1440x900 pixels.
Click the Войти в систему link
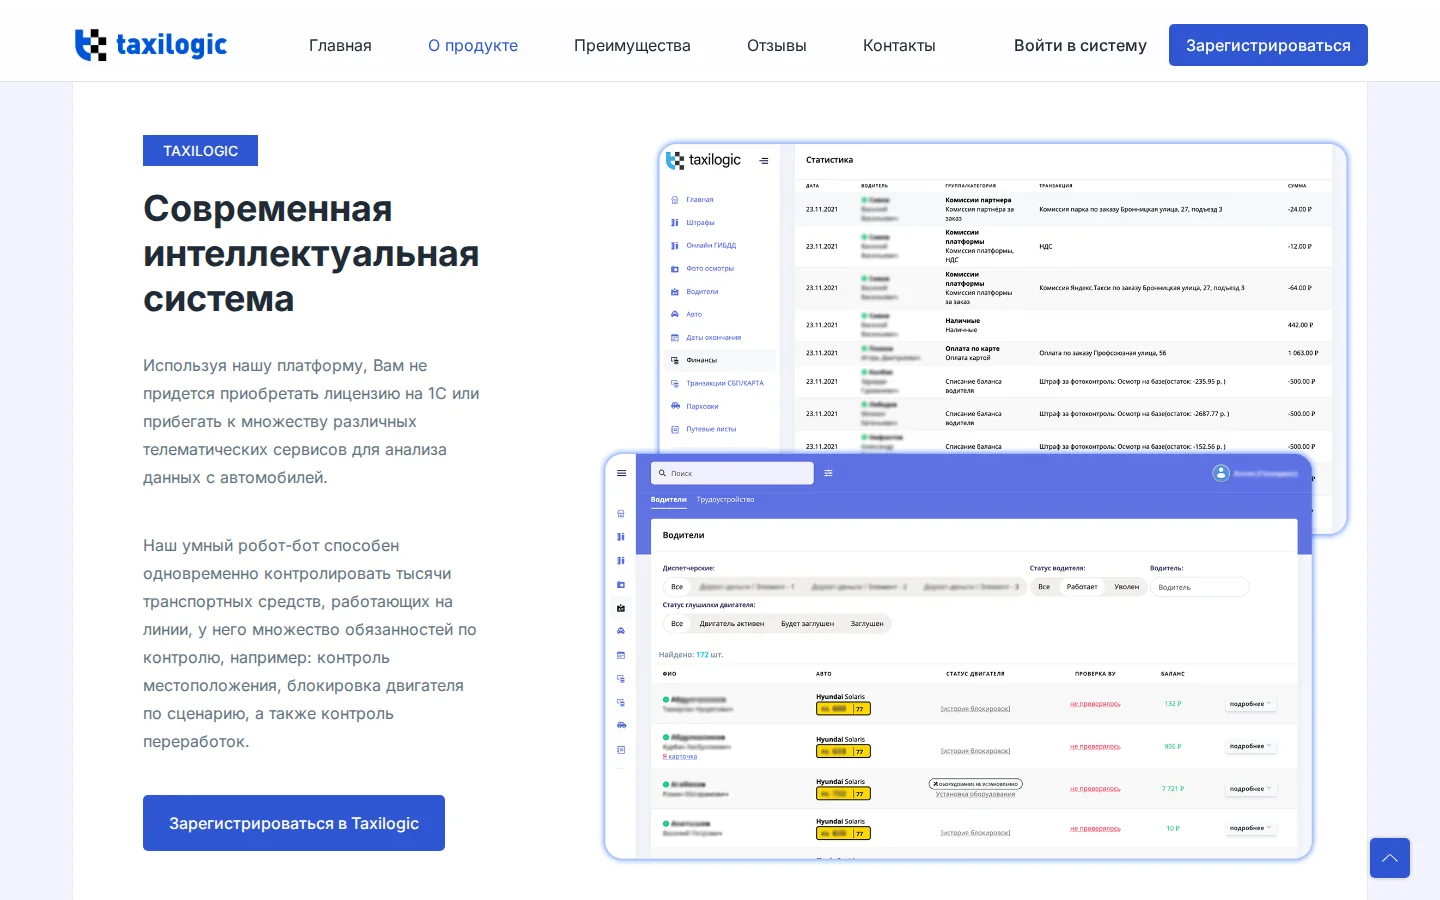[1080, 45]
